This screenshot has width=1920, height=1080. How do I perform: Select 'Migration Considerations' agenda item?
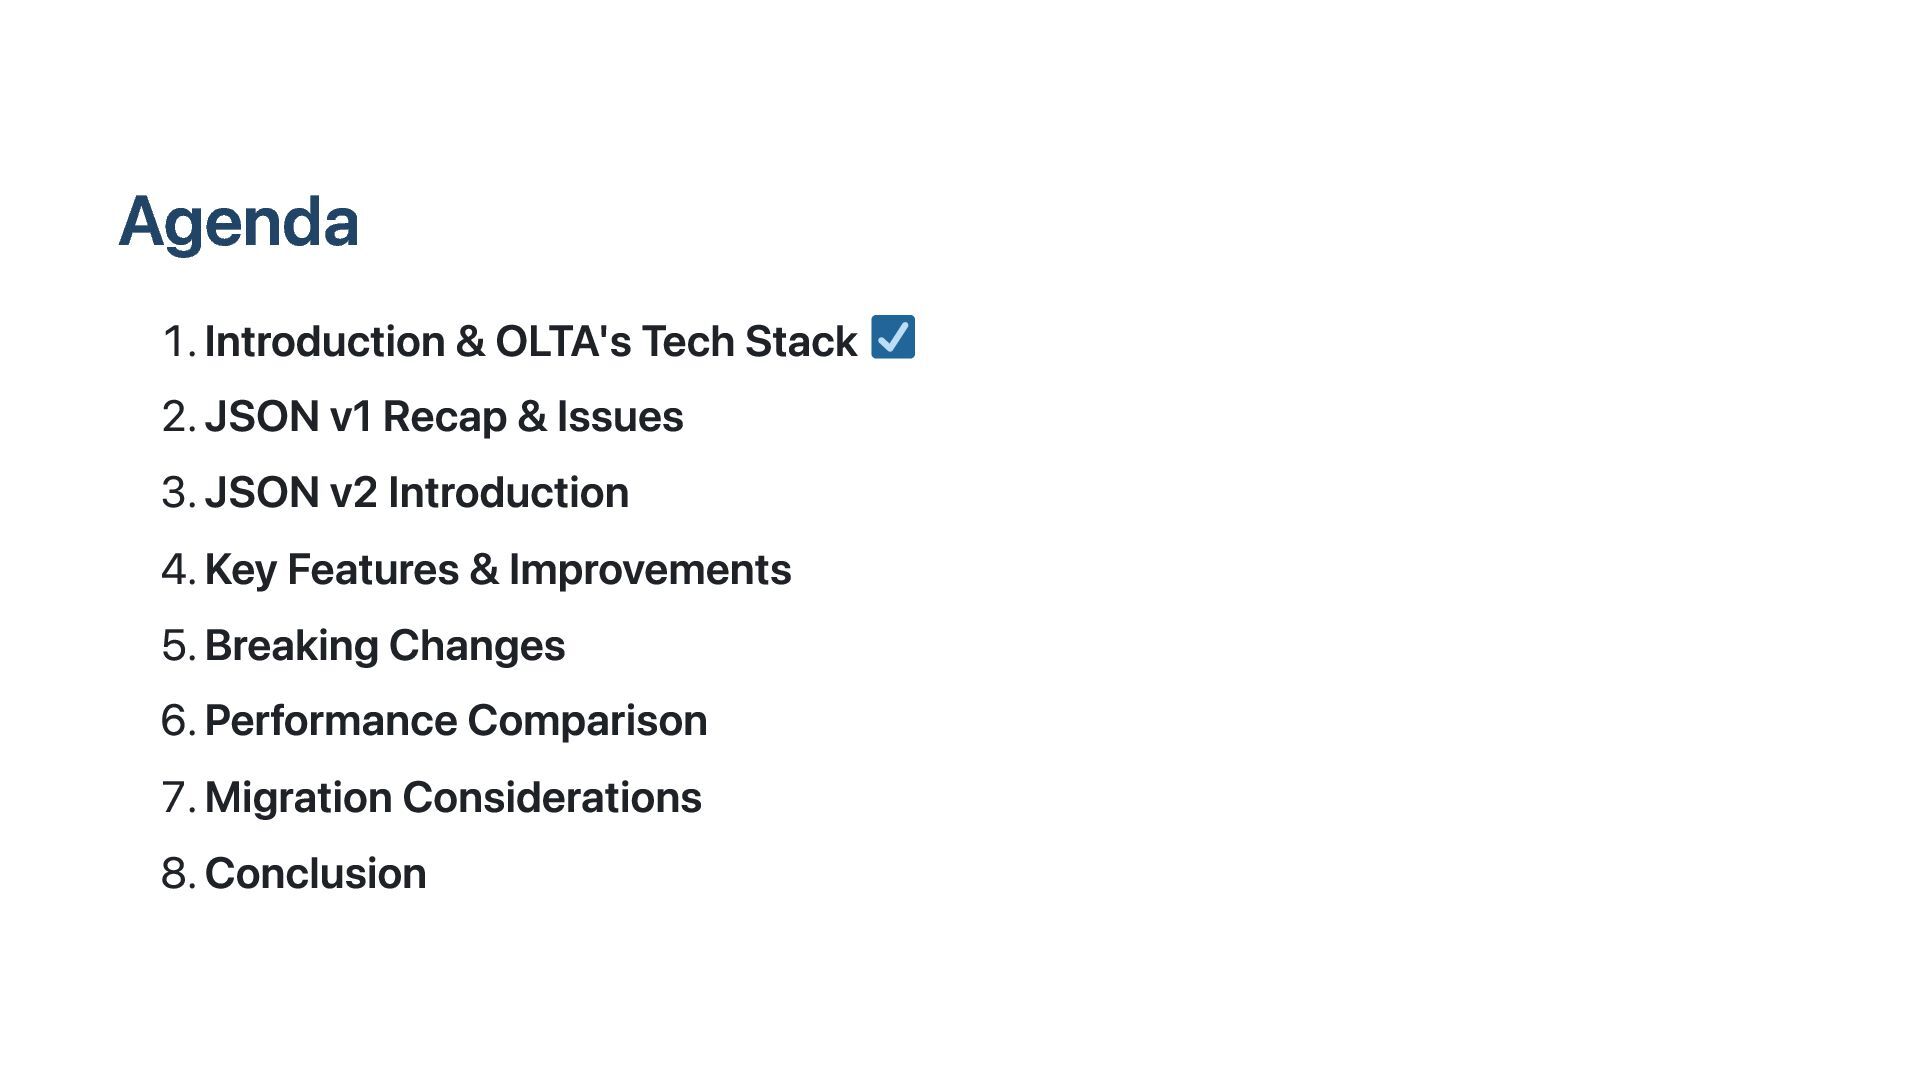click(x=453, y=798)
